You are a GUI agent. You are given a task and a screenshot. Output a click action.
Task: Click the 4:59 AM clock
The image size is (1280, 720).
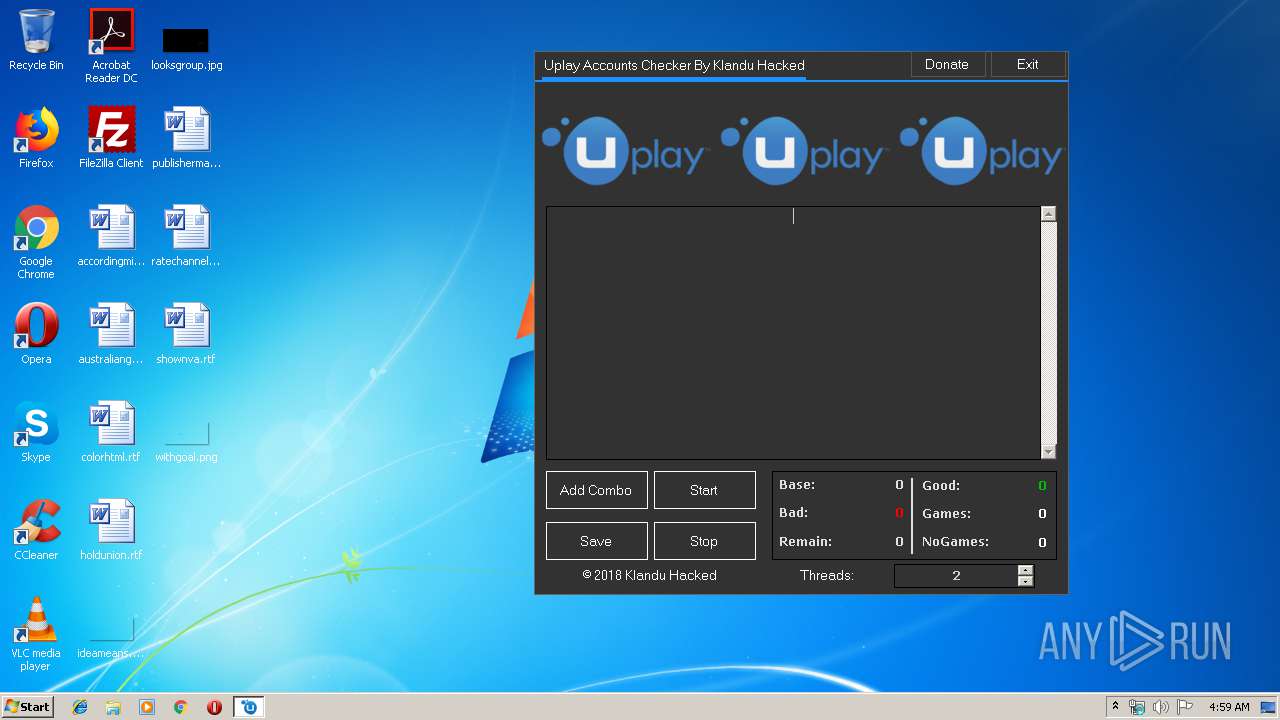pyautogui.click(x=1229, y=707)
